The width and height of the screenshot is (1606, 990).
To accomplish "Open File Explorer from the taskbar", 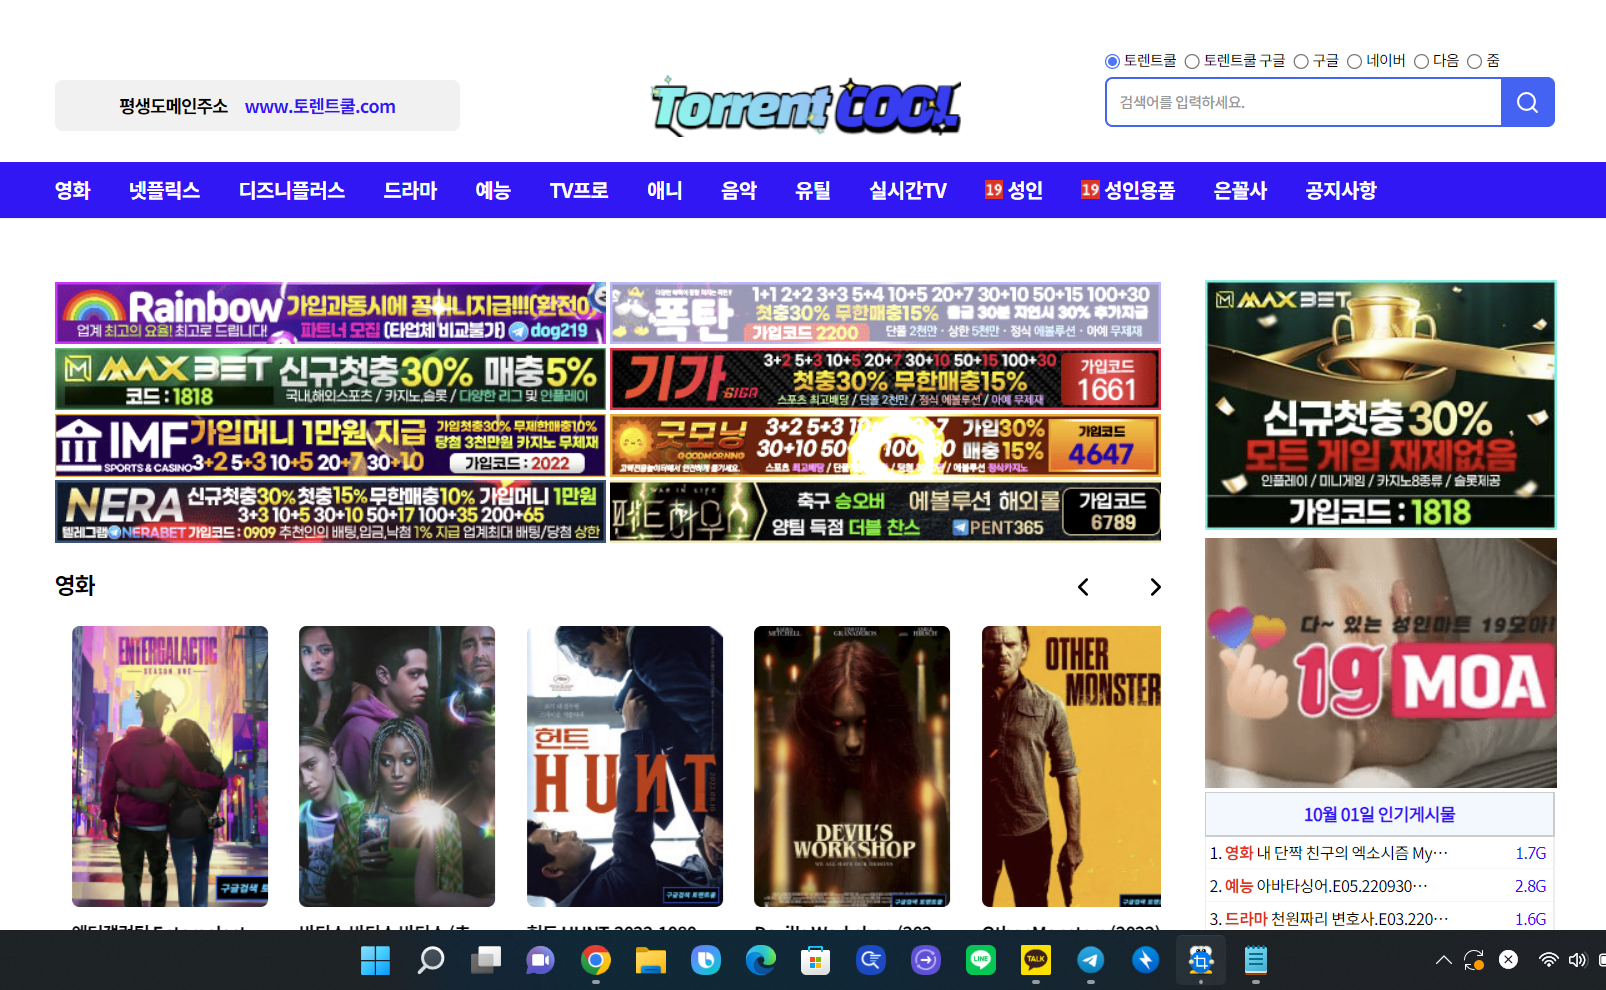I will click(x=651, y=961).
